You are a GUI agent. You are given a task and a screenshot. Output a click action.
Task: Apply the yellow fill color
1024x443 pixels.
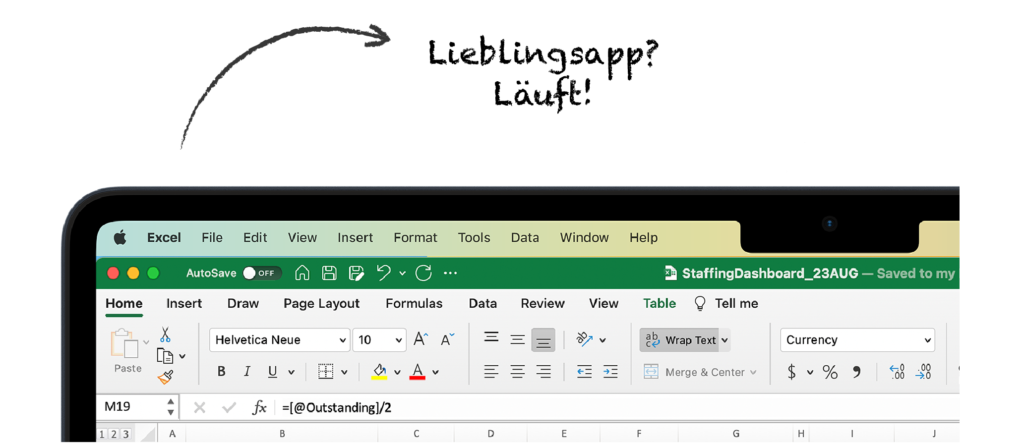(x=379, y=372)
